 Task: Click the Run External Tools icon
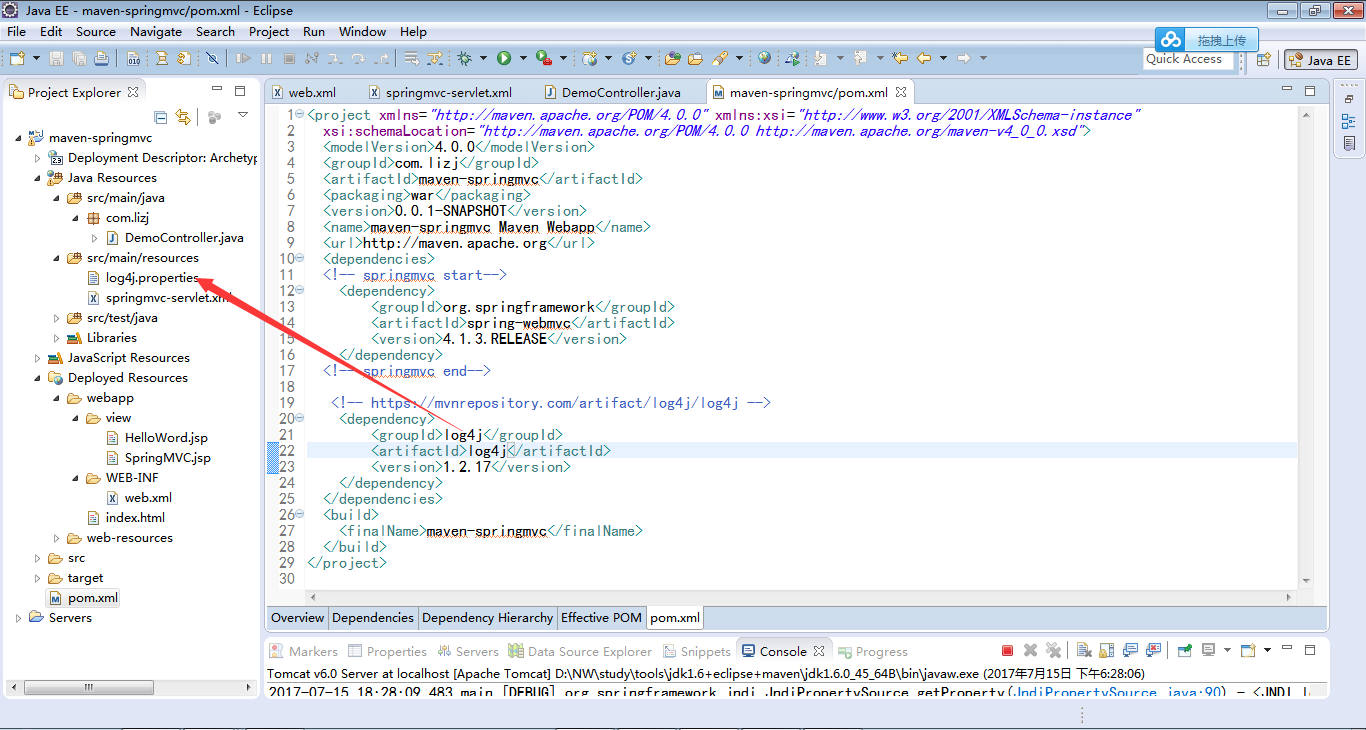pos(544,59)
